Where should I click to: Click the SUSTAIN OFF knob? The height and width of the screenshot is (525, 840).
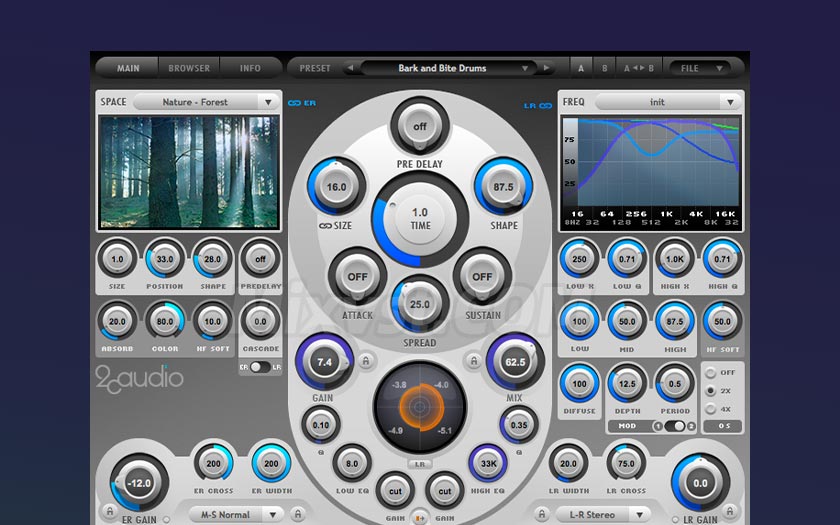[482, 276]
